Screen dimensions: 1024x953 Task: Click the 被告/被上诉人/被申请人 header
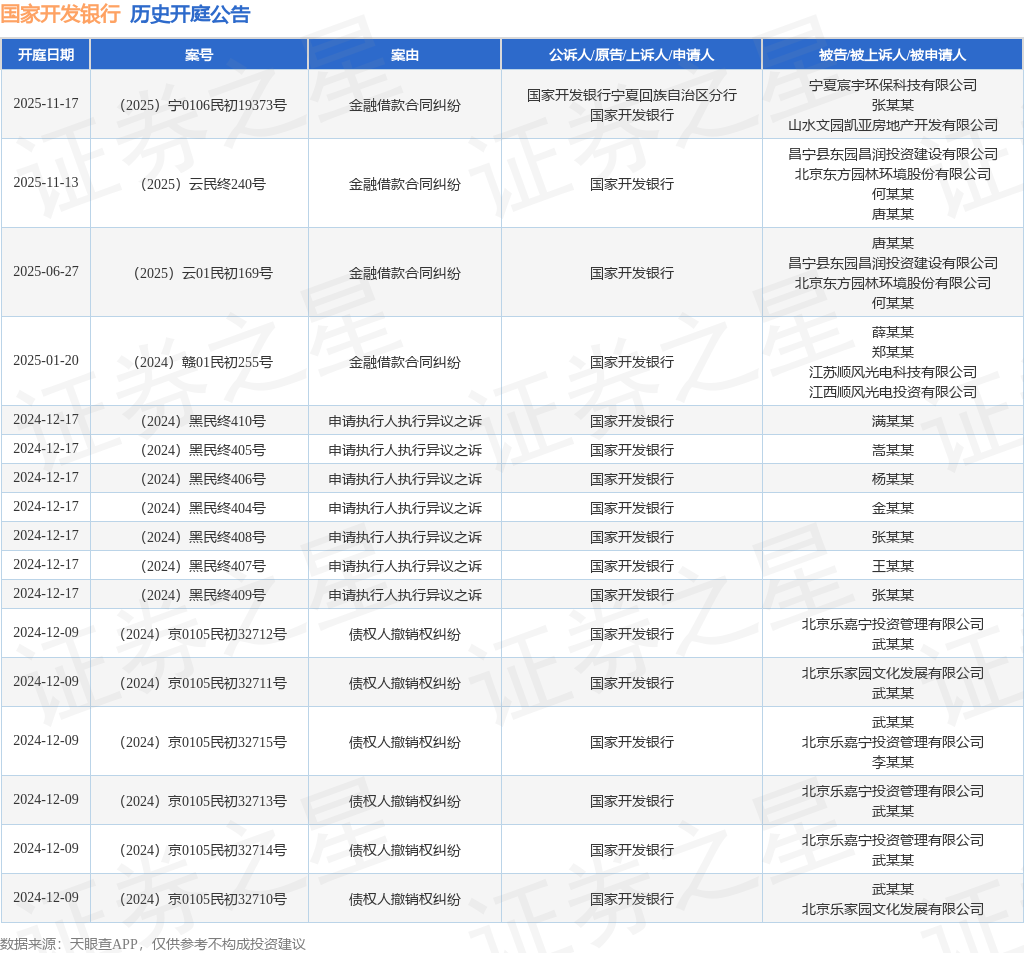tap(892, 55)
